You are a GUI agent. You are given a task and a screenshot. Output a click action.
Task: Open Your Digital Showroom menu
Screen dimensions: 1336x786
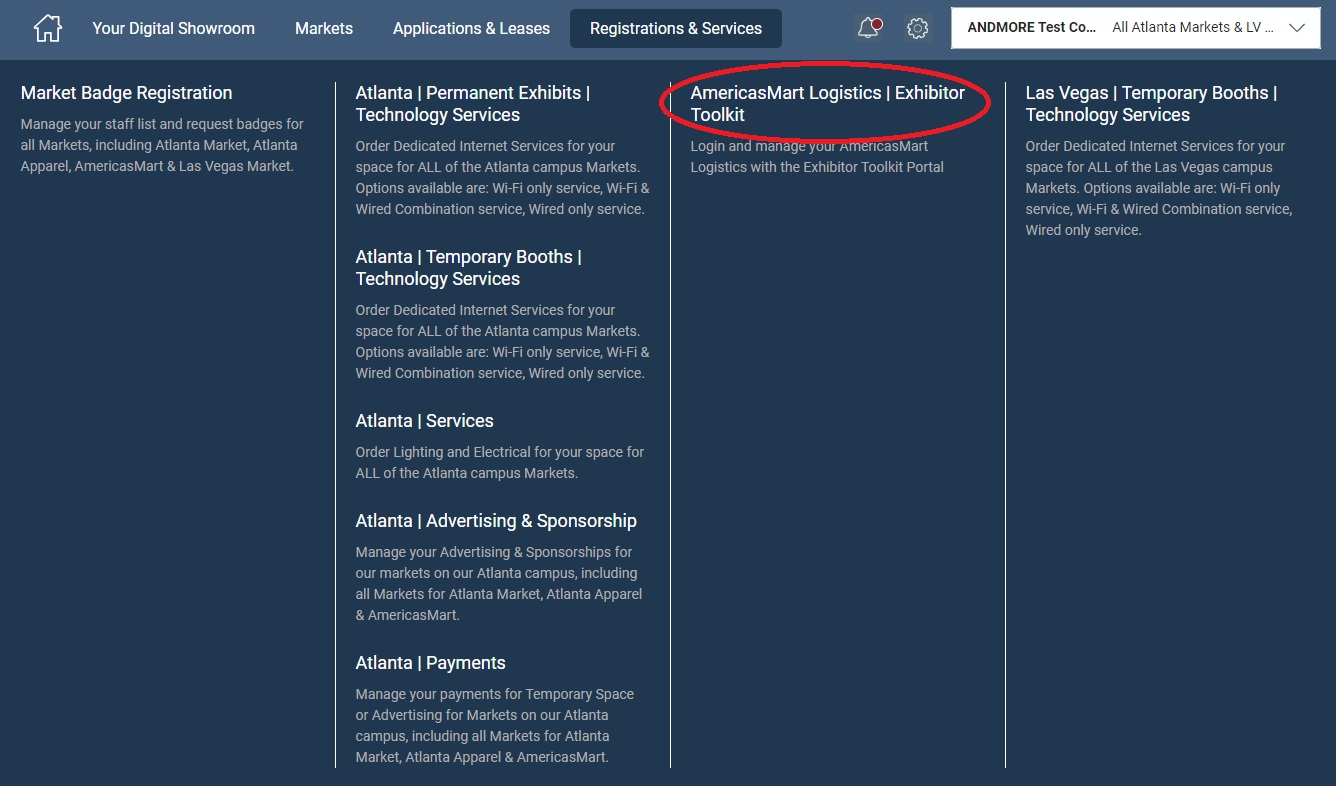(174, 28)
